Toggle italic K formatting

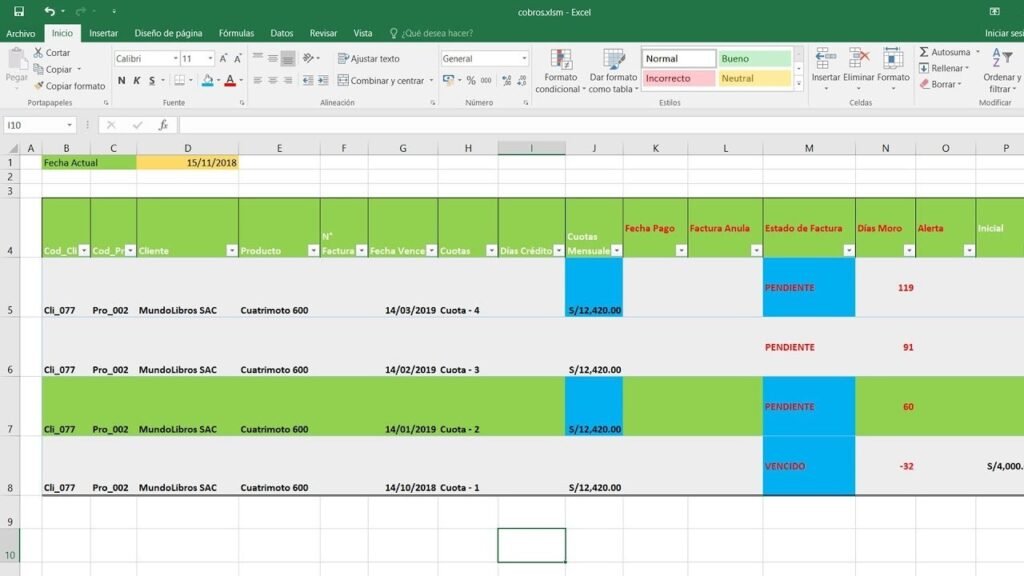coord(137,81)
